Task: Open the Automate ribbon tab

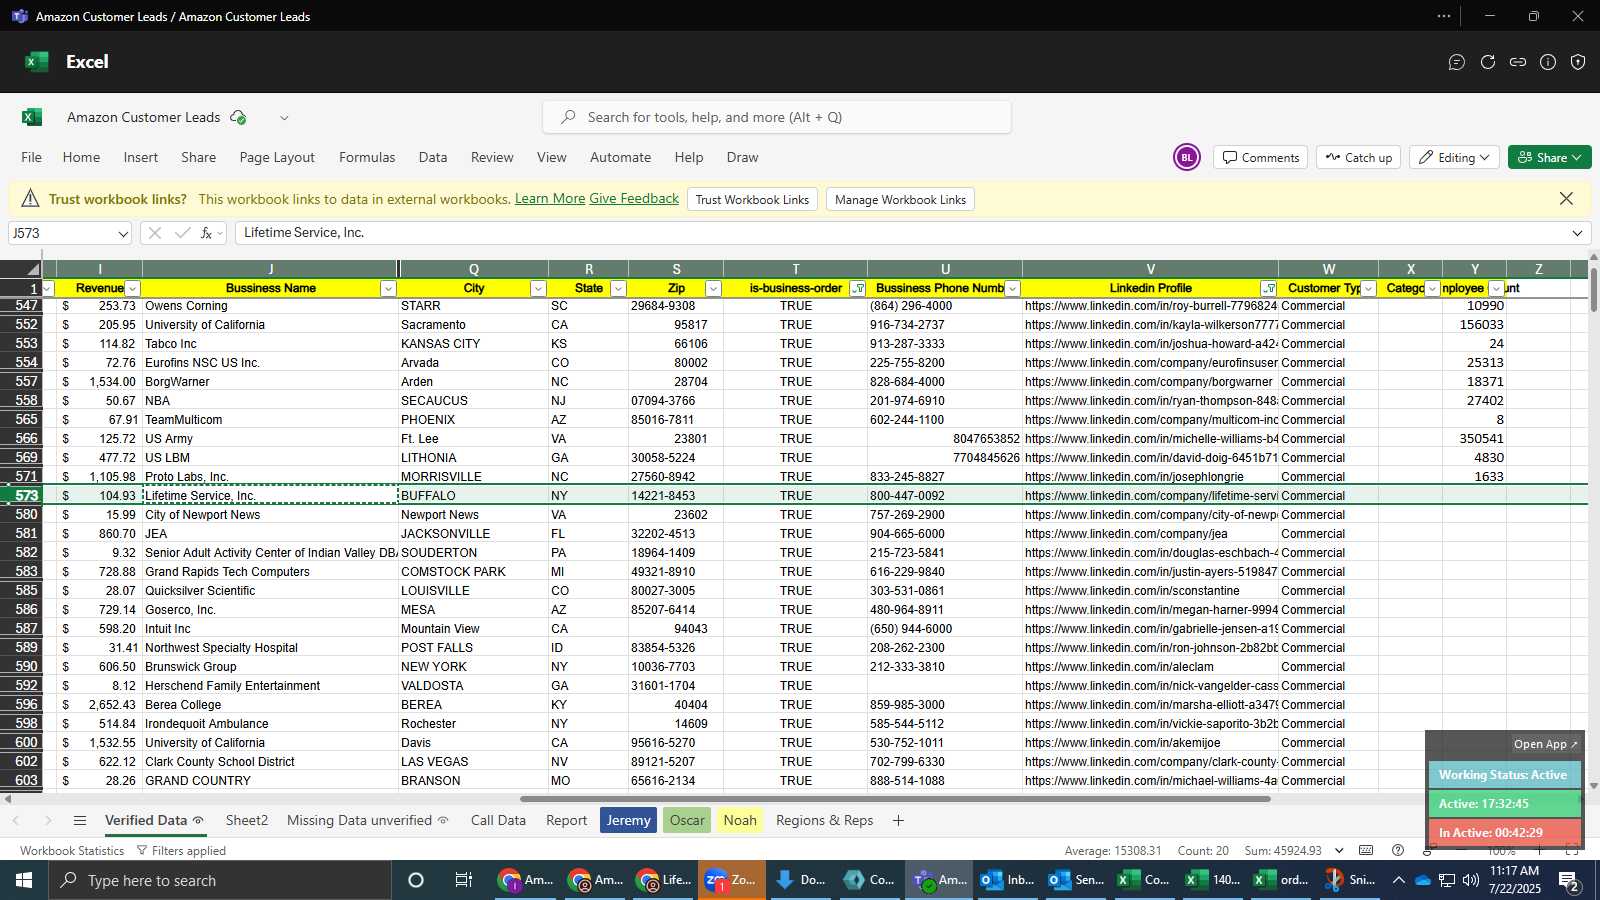Action: [x=620, y=157]
